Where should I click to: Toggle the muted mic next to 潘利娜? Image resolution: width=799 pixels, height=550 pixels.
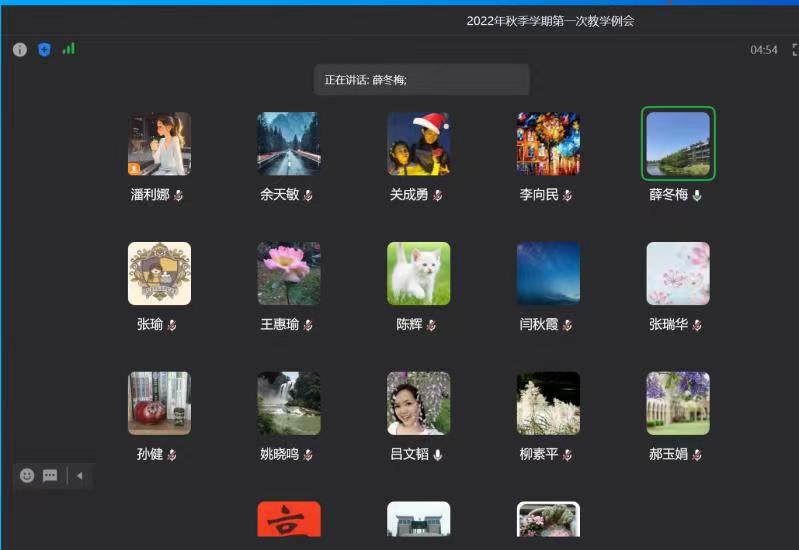coord(178,195)
